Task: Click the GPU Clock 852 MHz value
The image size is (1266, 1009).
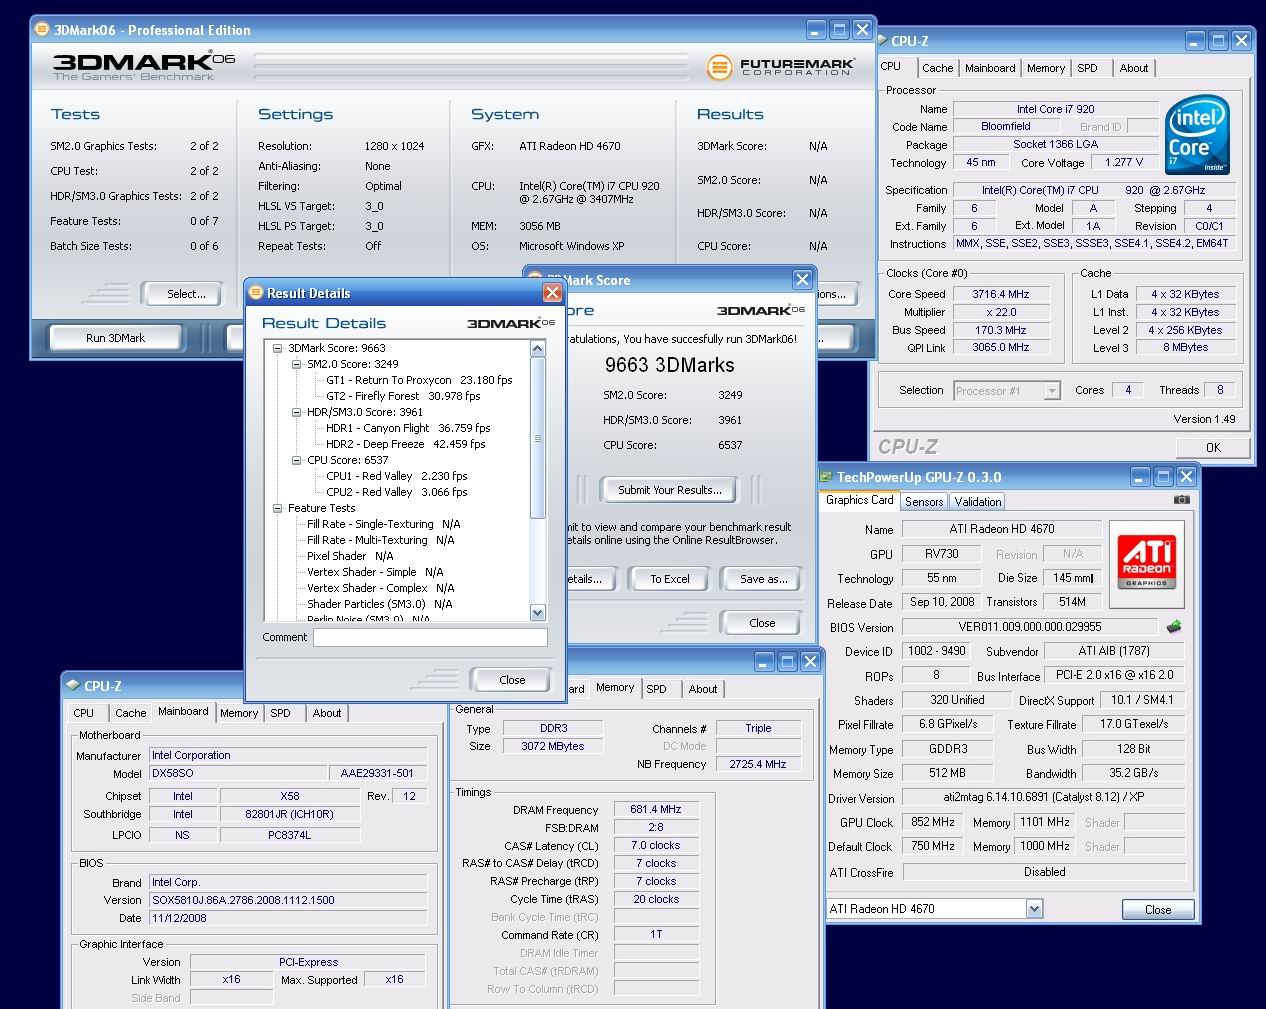Action: (x=932, y=822)
